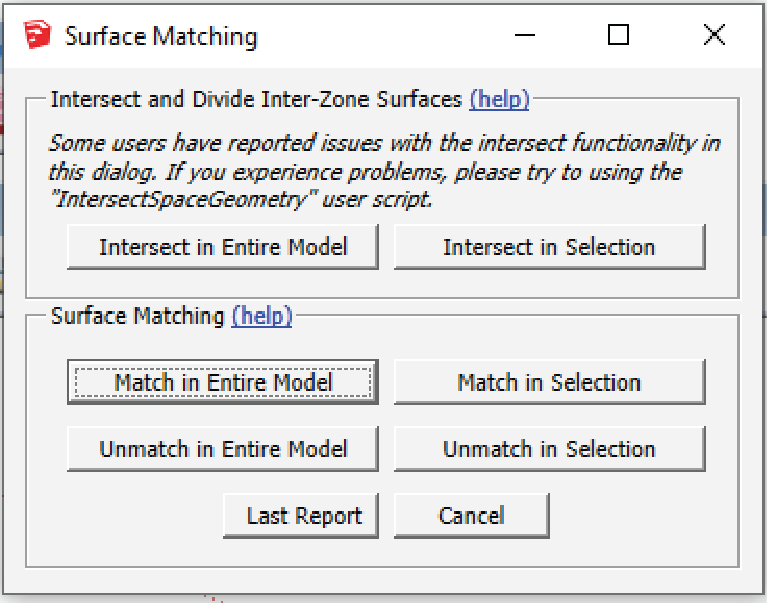This screenshot has height=603, width=767.
Task: Close the Surface Matching dialog
Action: click(714, 36)
